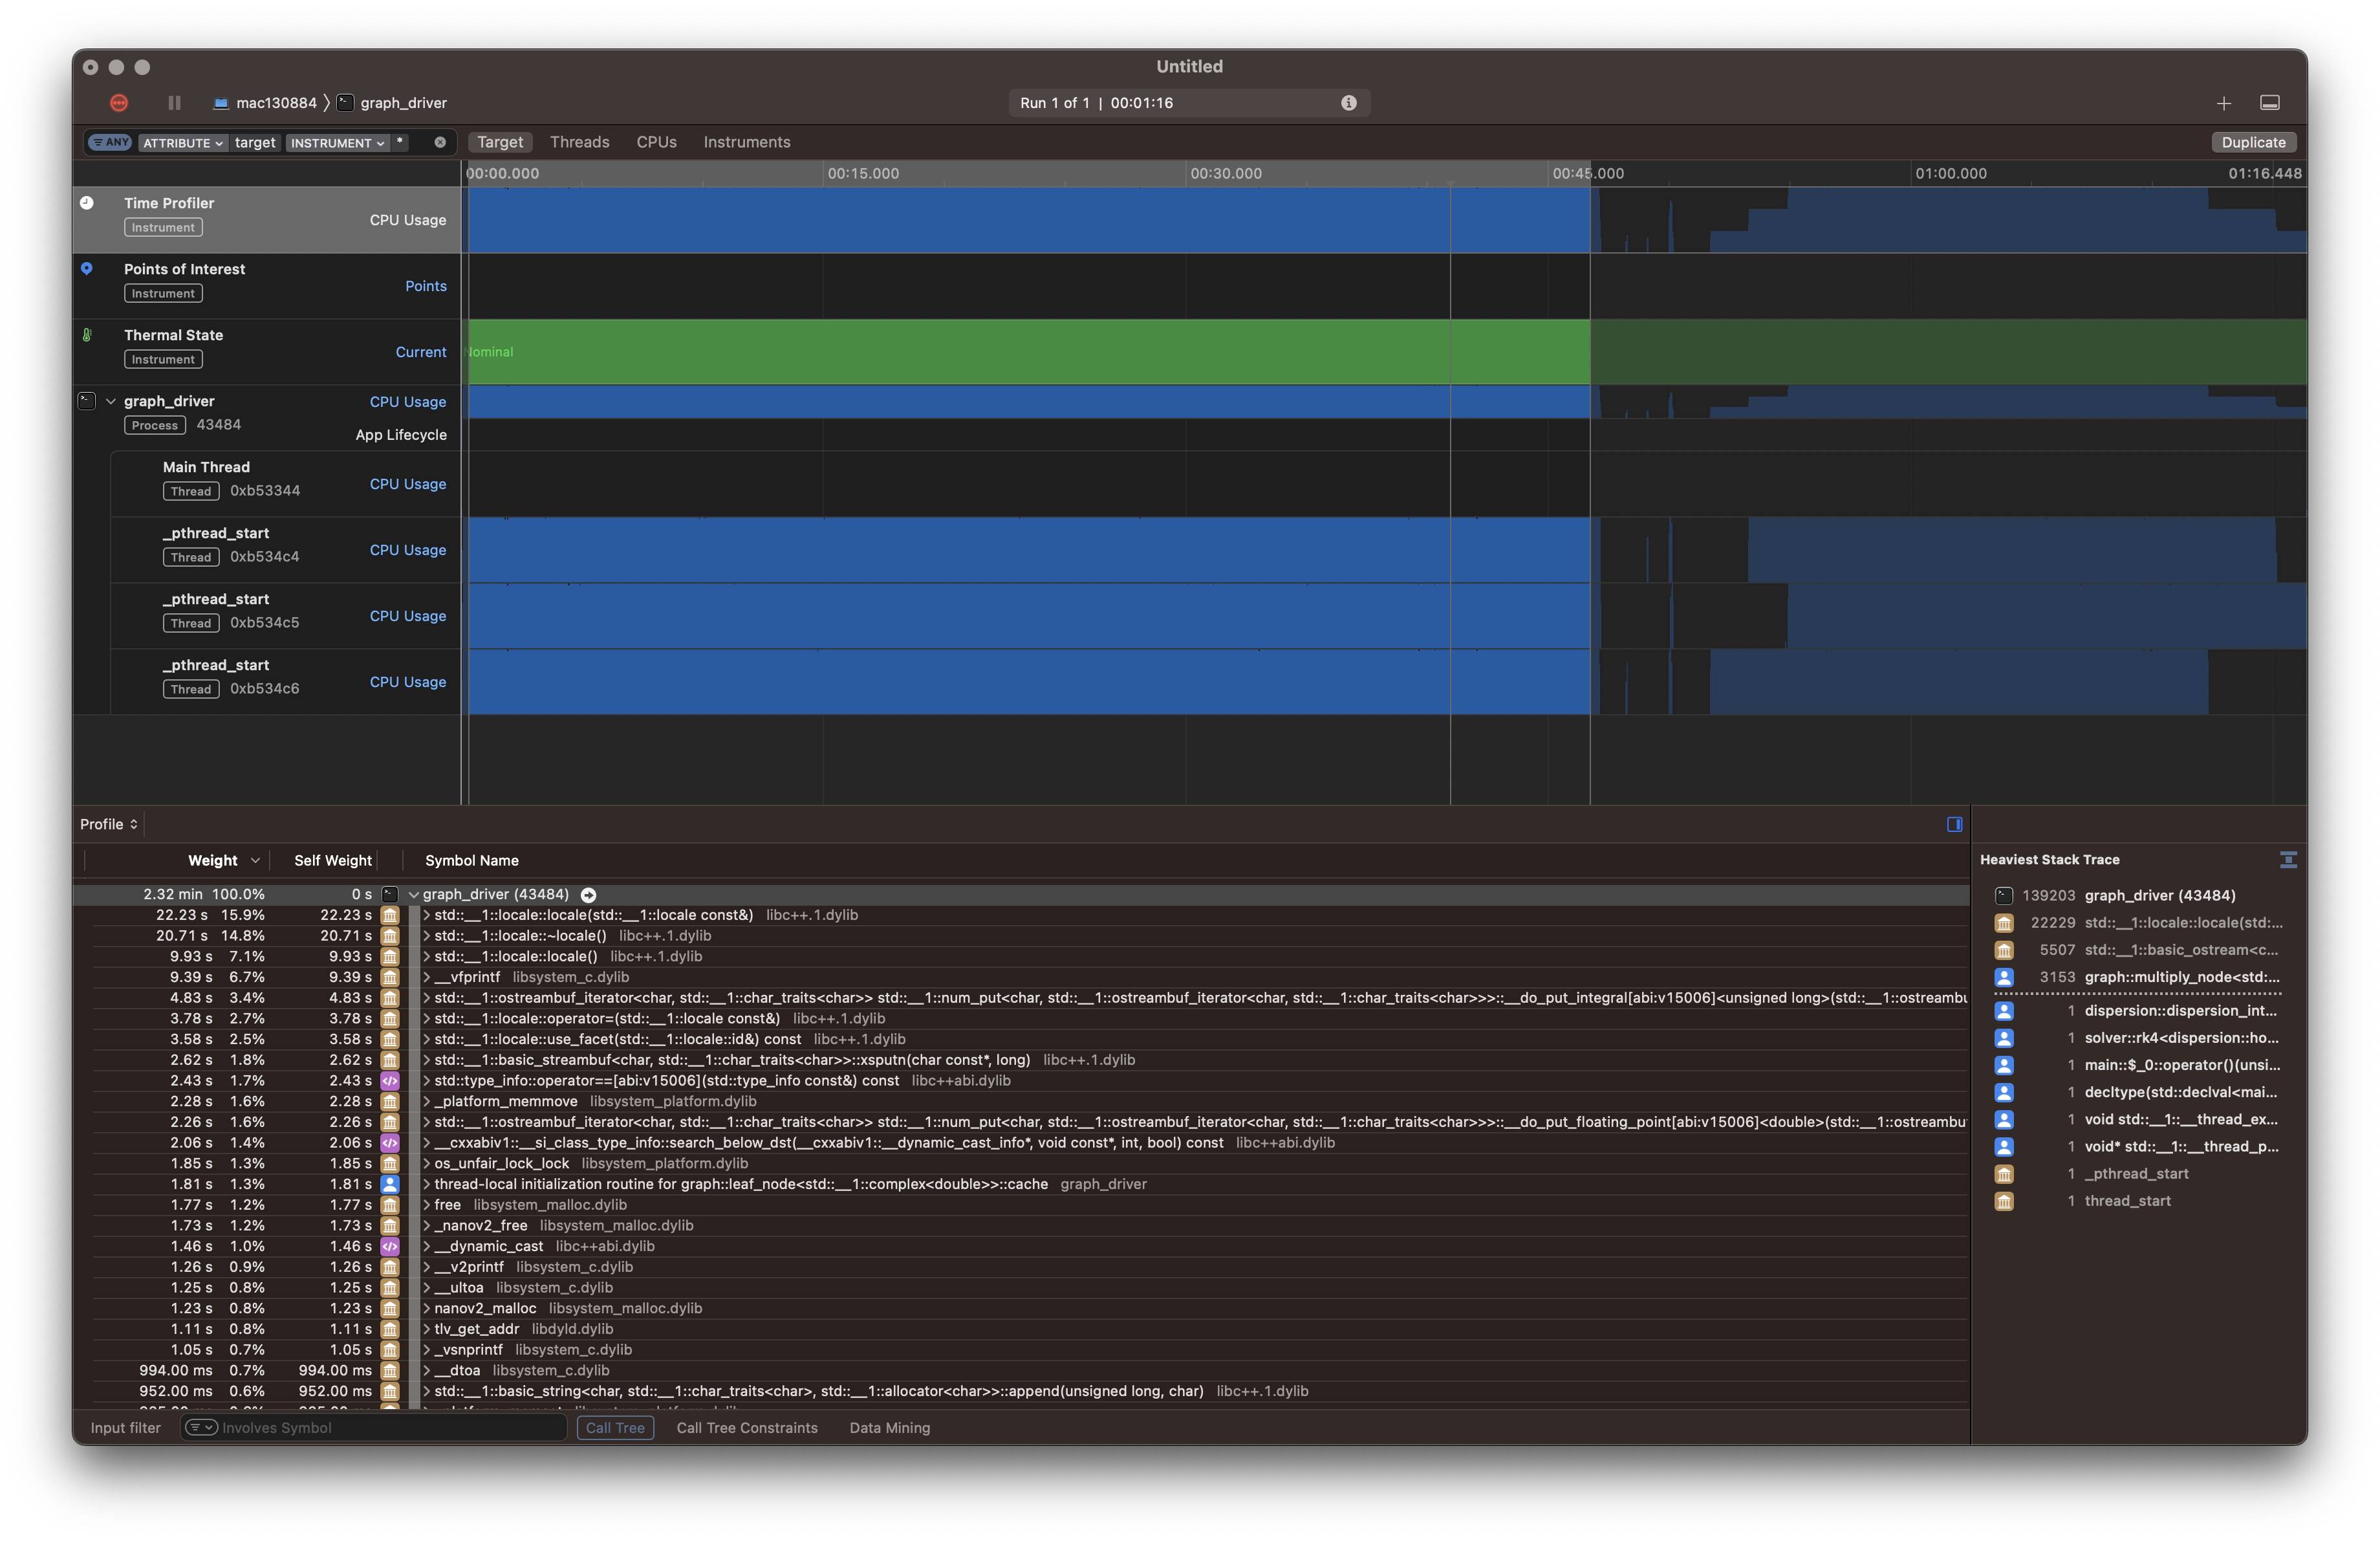Switch to the Threads tab

[x=579, y=142]
